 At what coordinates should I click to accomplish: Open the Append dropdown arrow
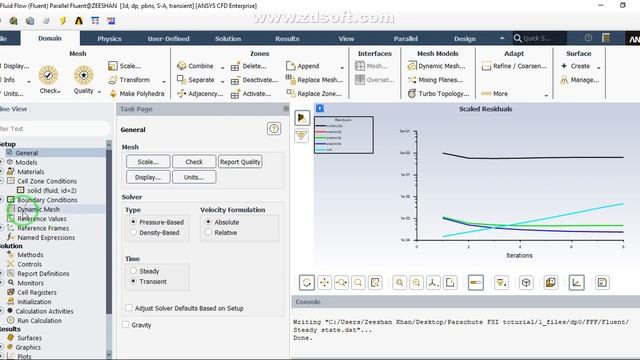[342, 68]
